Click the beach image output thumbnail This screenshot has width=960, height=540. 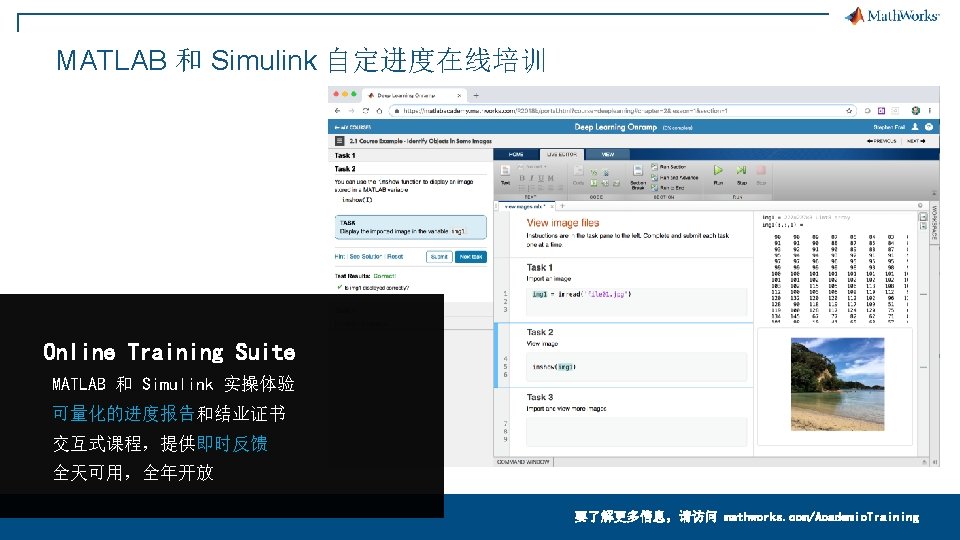point(837,384)
